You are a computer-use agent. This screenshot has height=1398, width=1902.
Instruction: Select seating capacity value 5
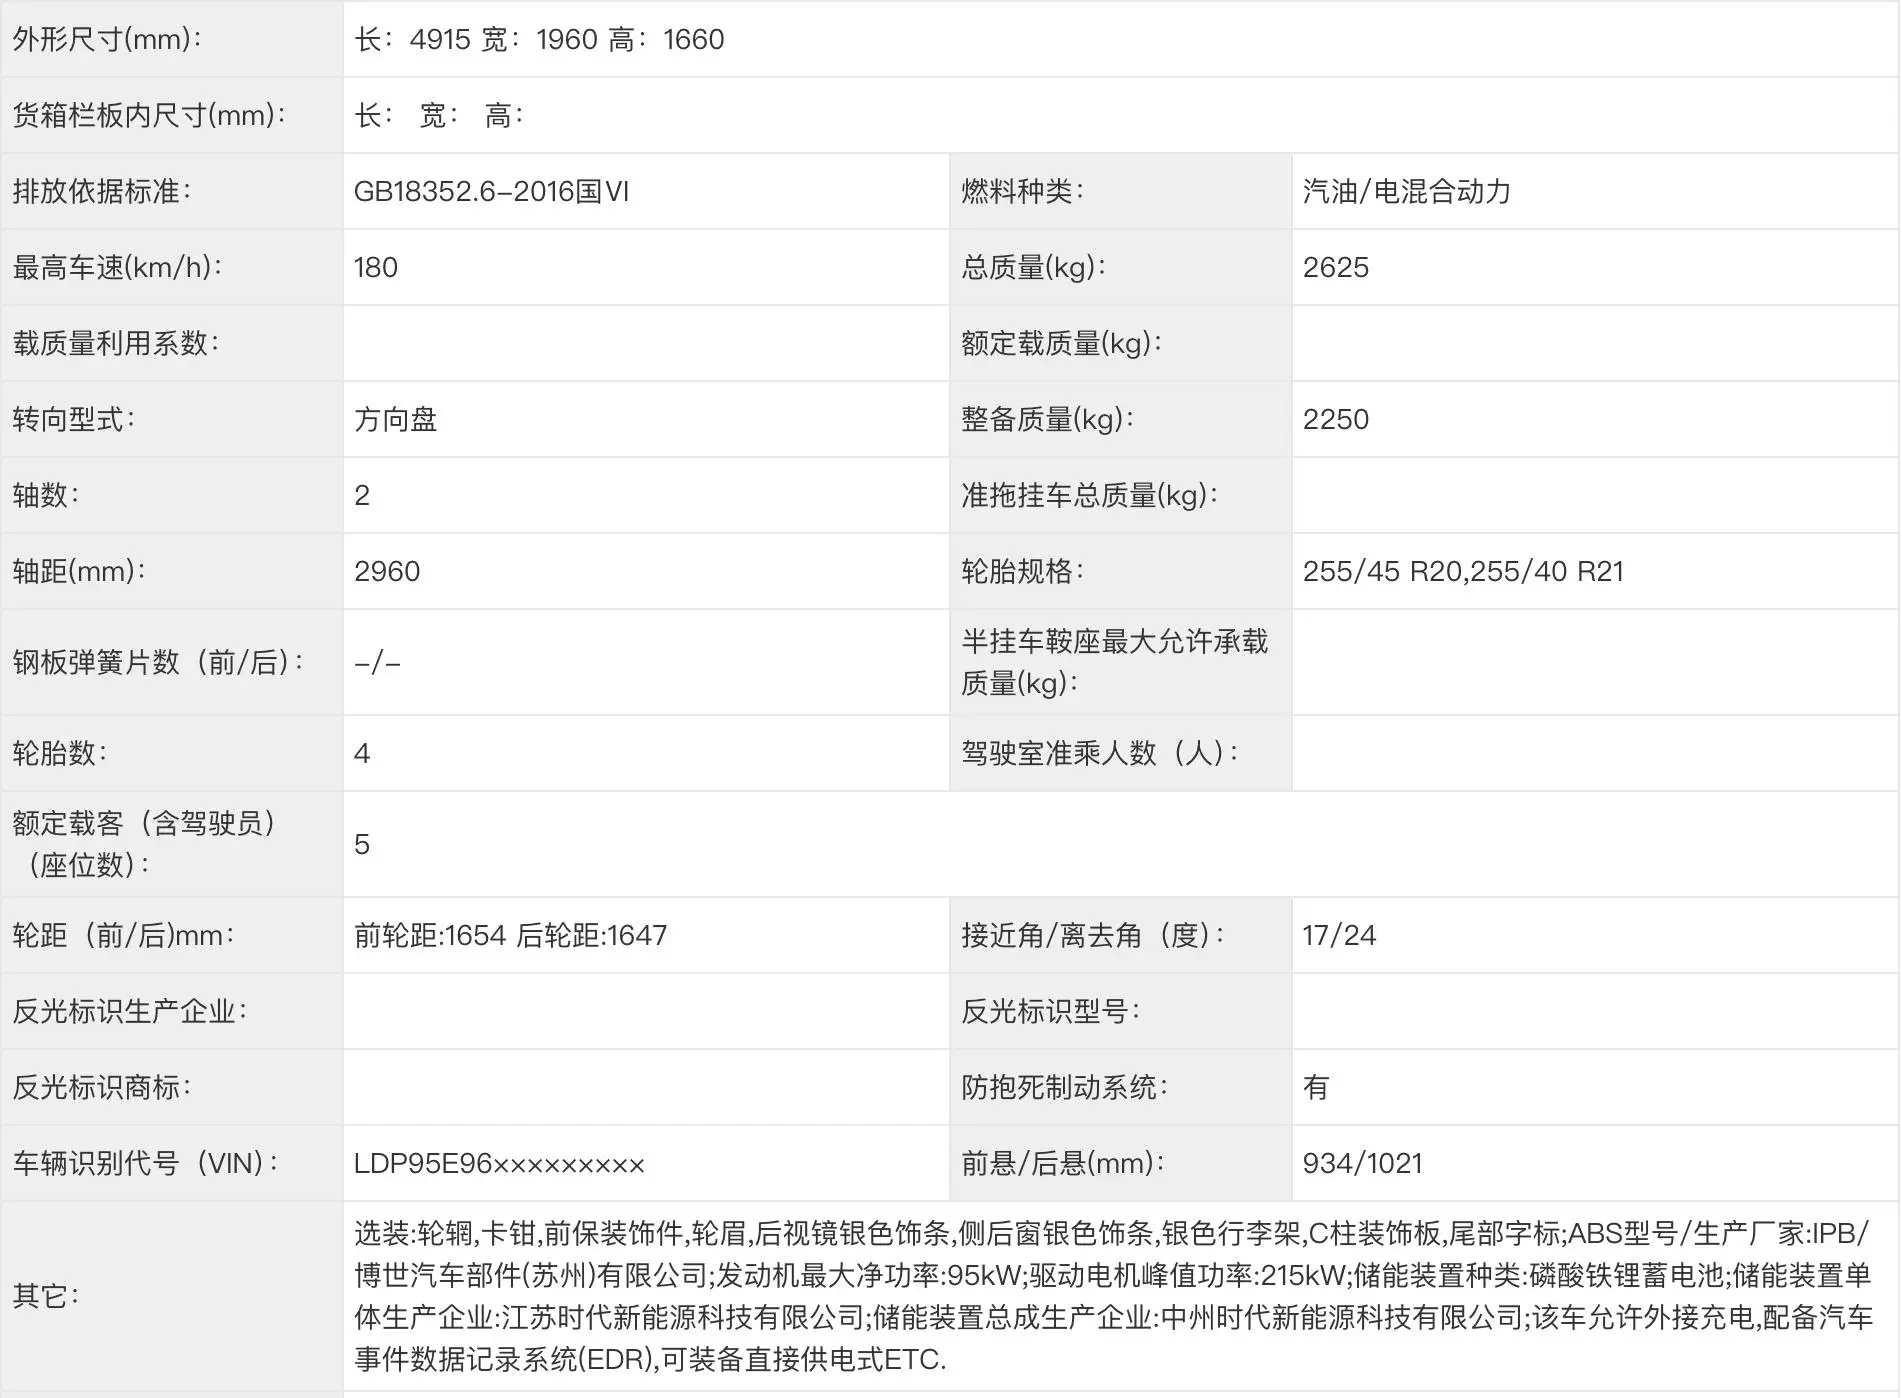pyautogui.click(x=362, y=844)
